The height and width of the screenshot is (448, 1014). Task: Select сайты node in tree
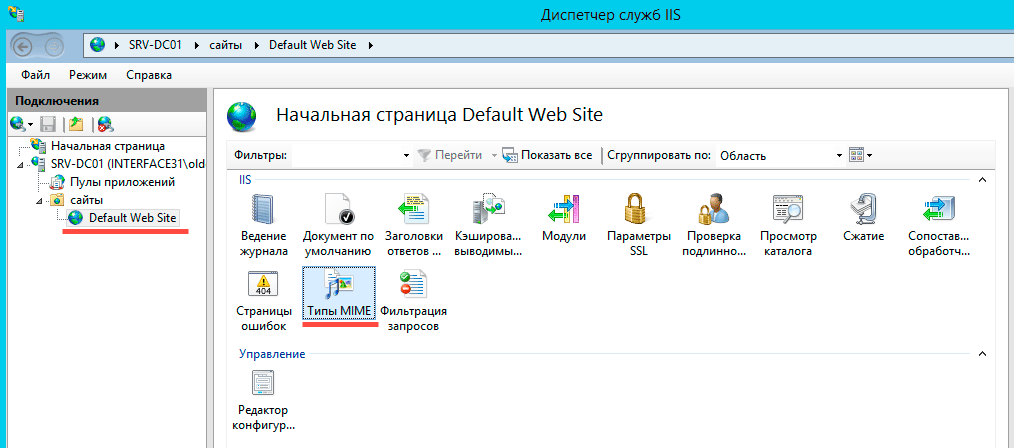(86, 200)
